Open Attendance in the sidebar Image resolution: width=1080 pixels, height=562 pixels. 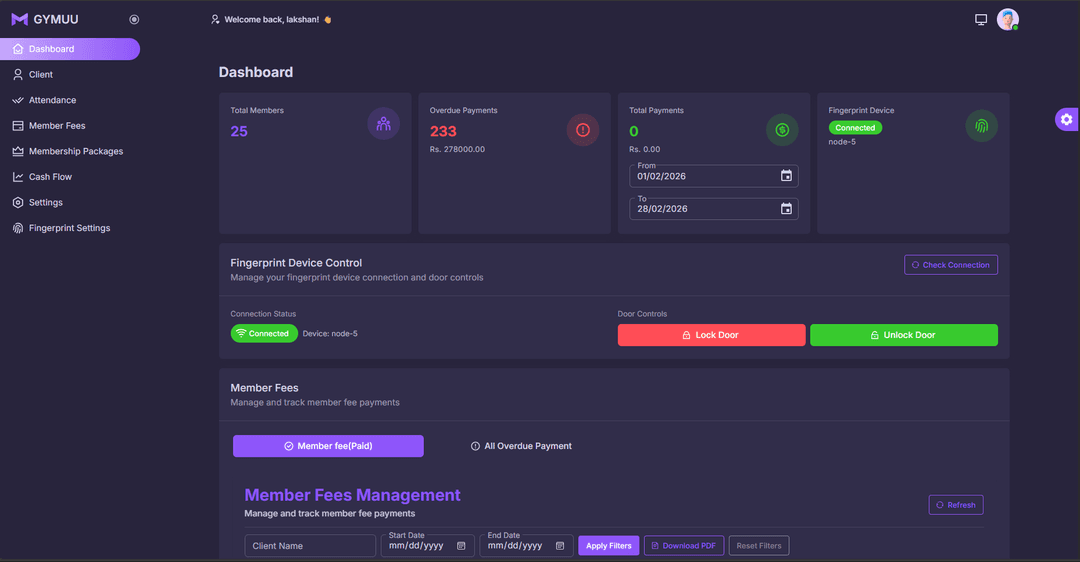(52, 100)
